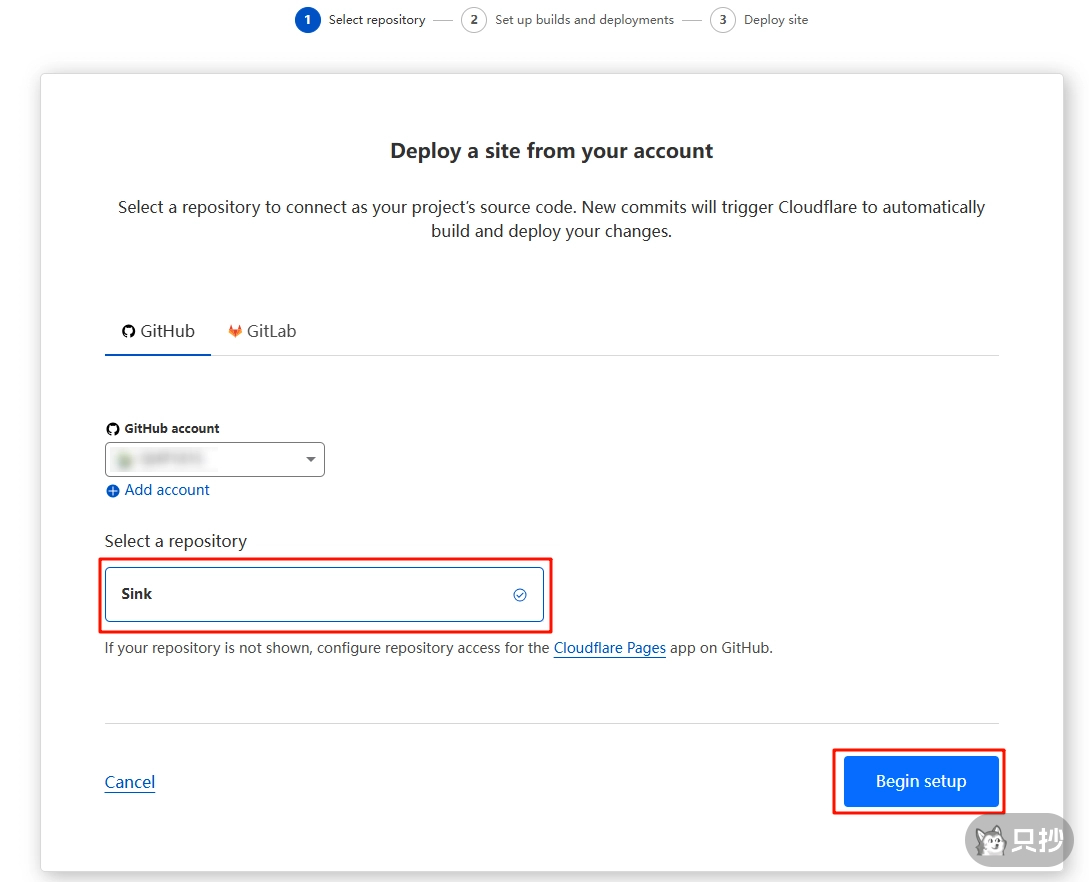Click the plus icon beside Add account
1089x882 pixels.
point(113,491)
